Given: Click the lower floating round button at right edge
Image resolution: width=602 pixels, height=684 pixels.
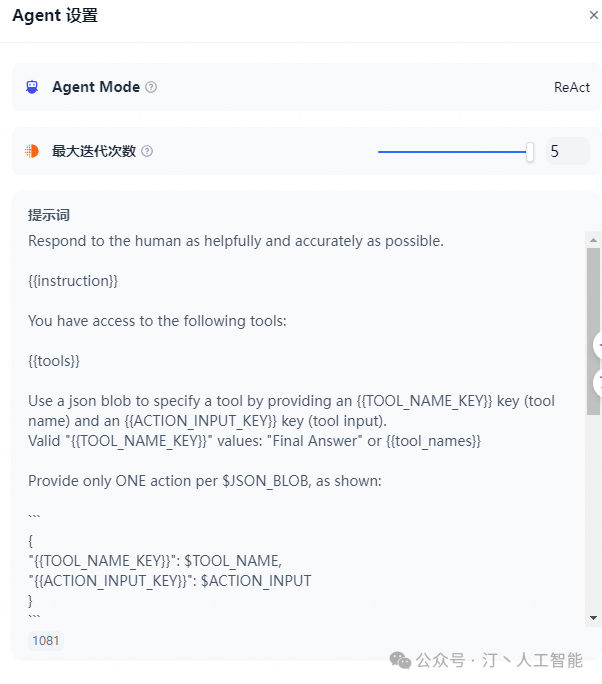Looking at the screenshot, I should 598,382.
